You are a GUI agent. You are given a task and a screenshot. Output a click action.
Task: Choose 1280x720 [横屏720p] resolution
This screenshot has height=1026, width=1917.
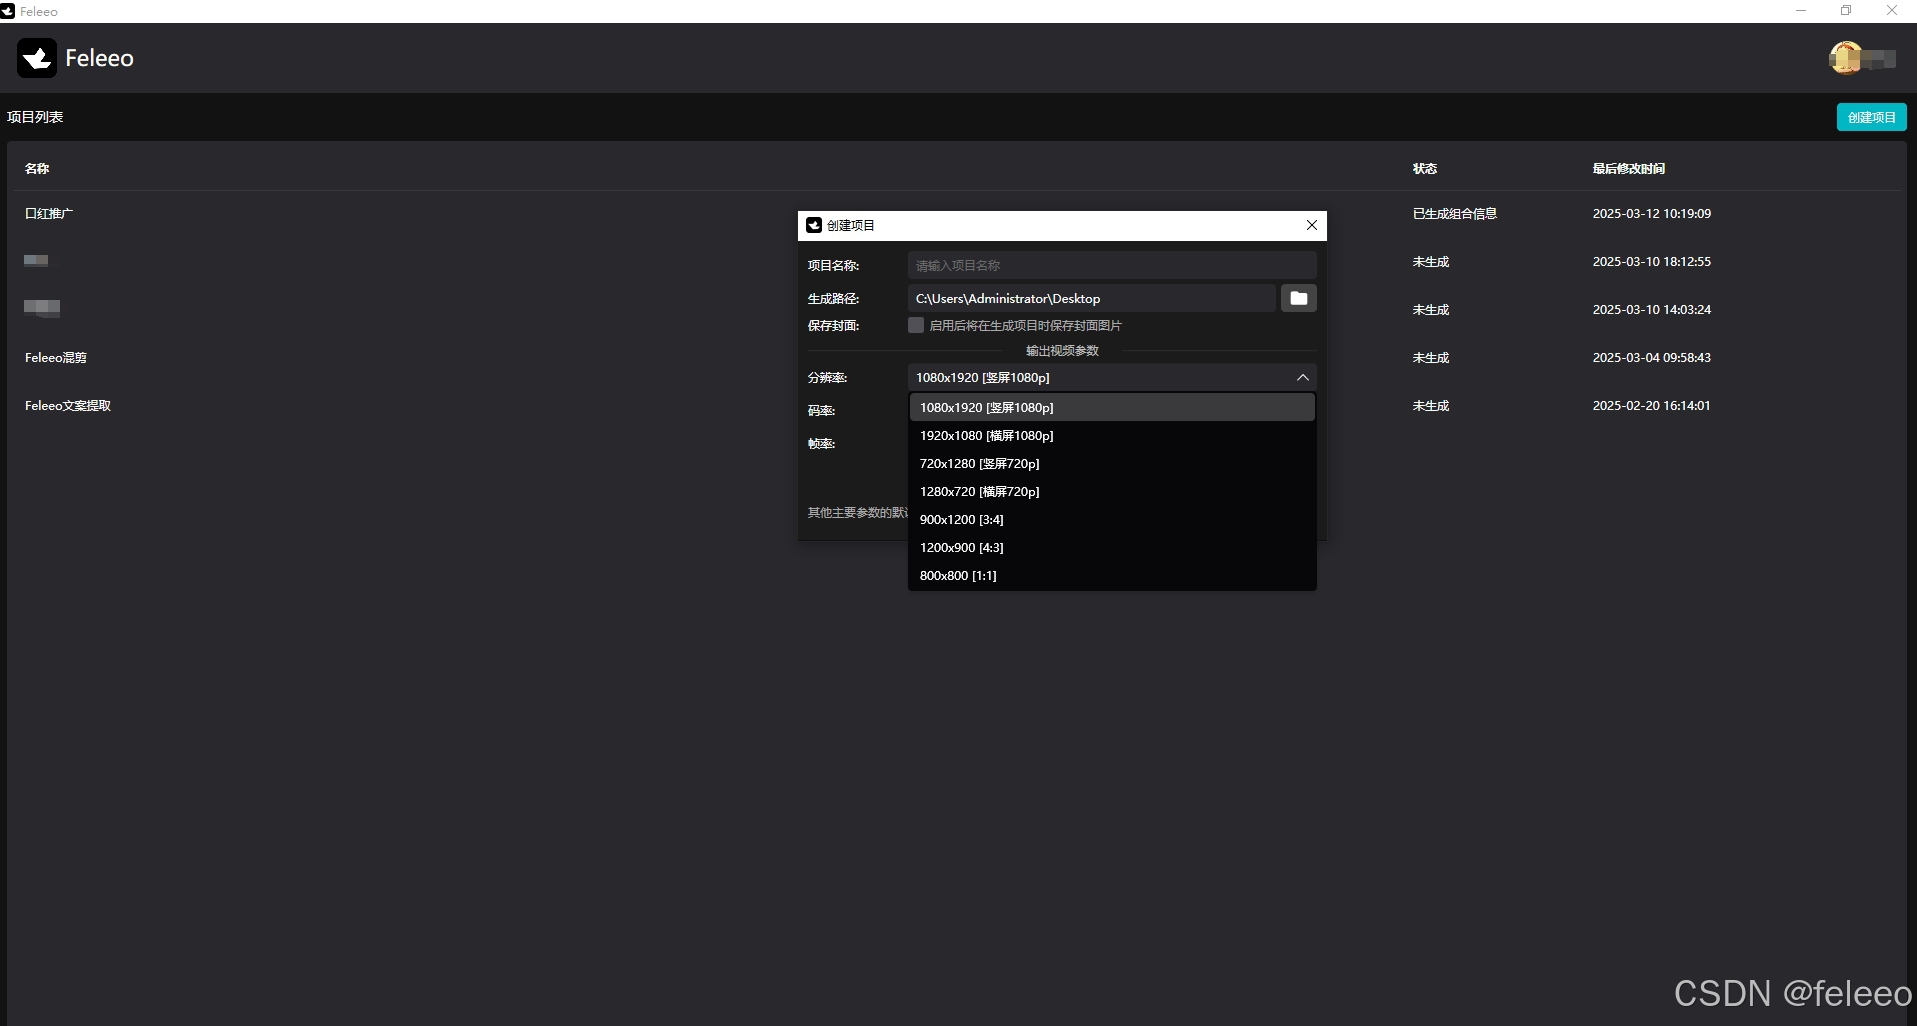[x=1112, y=491]
